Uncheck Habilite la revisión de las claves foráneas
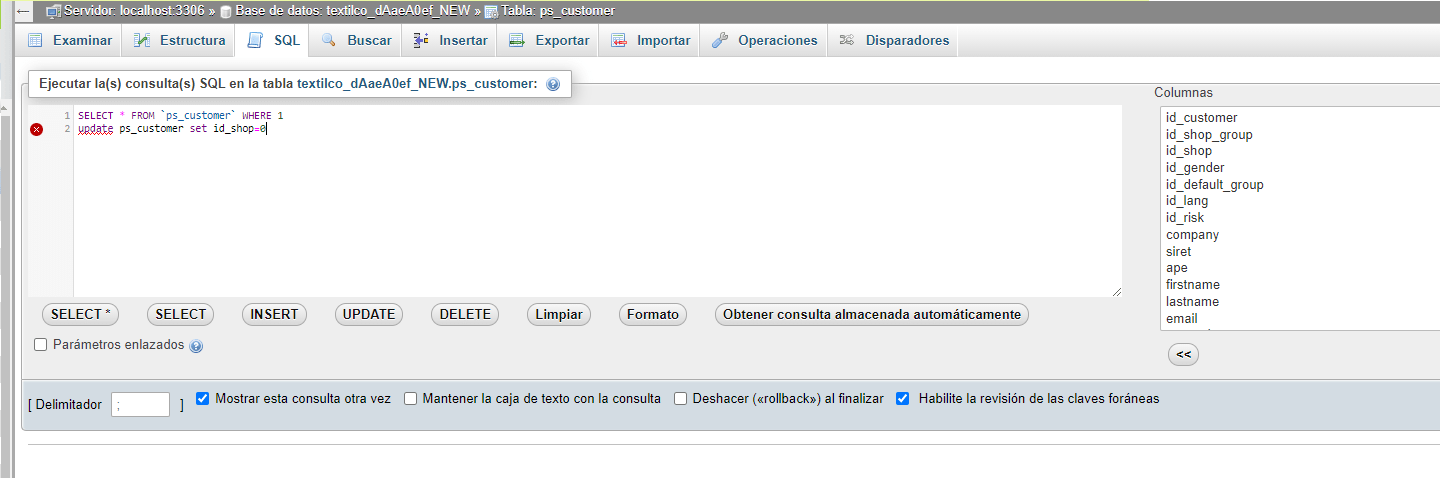 903,398
